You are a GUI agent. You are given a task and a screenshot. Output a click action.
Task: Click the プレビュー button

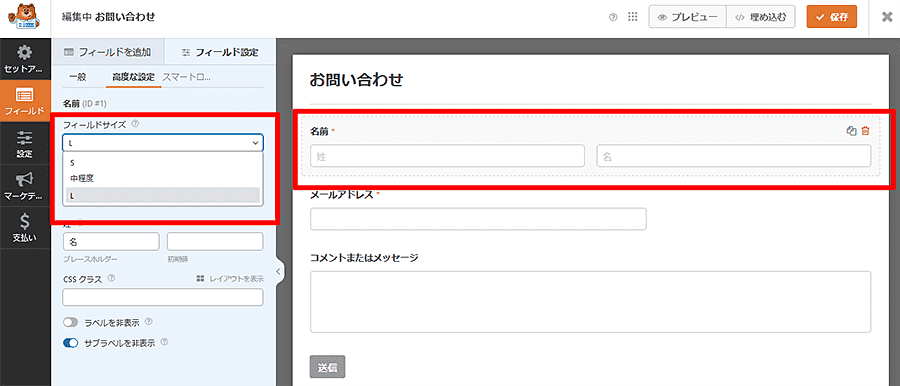click(x=688, y=17)
